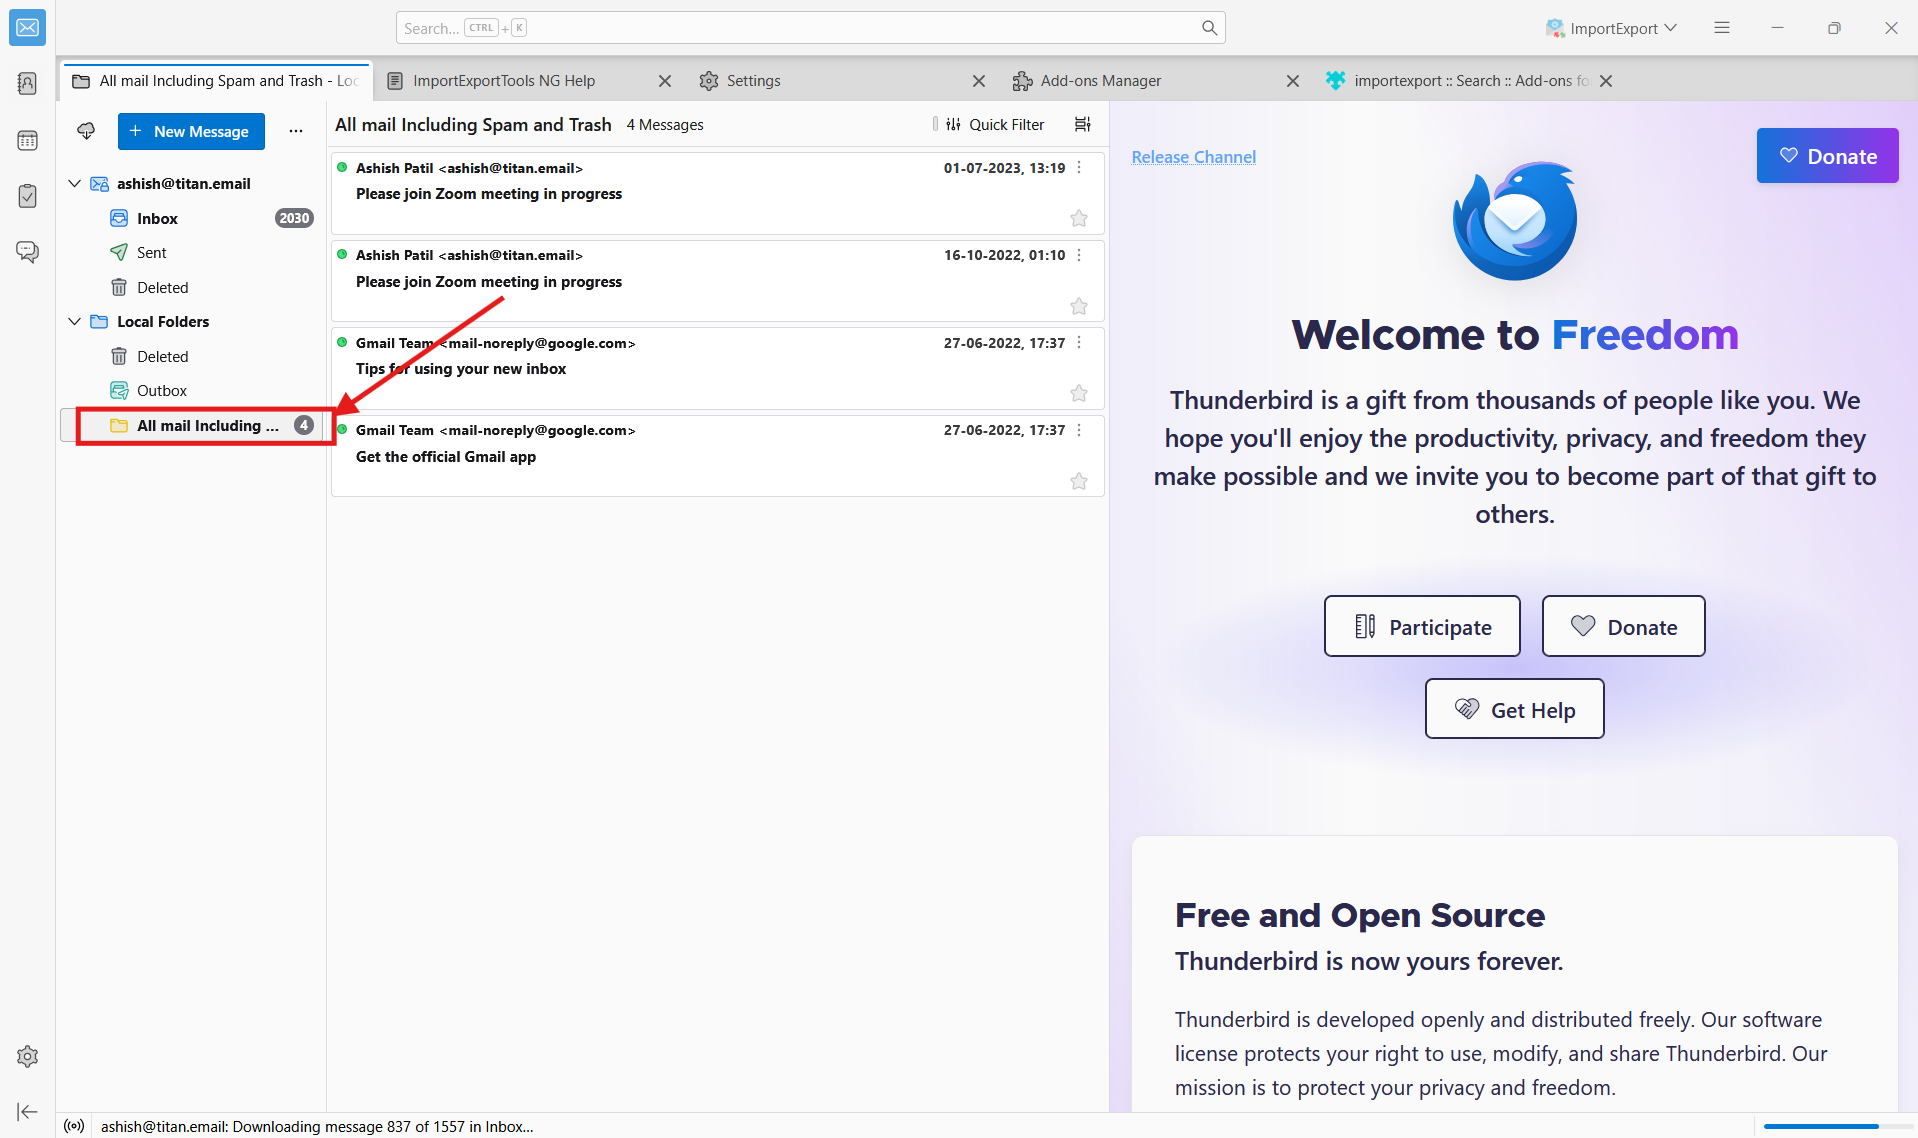Click the purple Donate button at top
The image size is (1918, 1138).
[x=1827, y=156]
